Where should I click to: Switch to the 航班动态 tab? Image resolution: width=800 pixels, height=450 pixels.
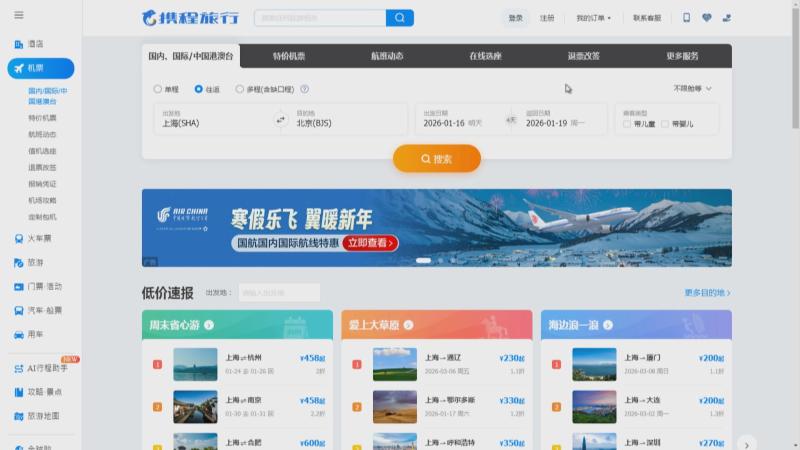click(x=387, y=56)
